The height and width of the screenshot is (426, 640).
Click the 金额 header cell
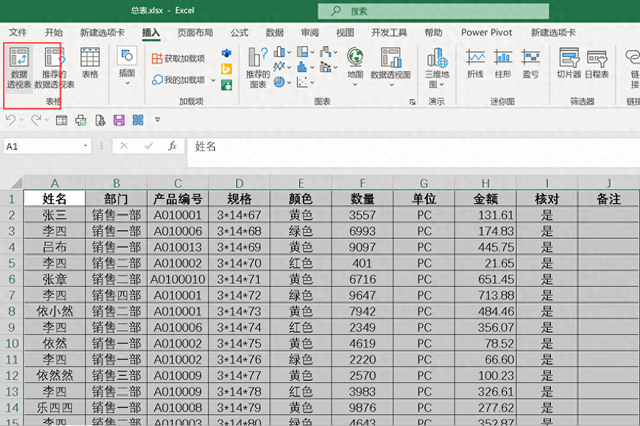coord(485,199)
